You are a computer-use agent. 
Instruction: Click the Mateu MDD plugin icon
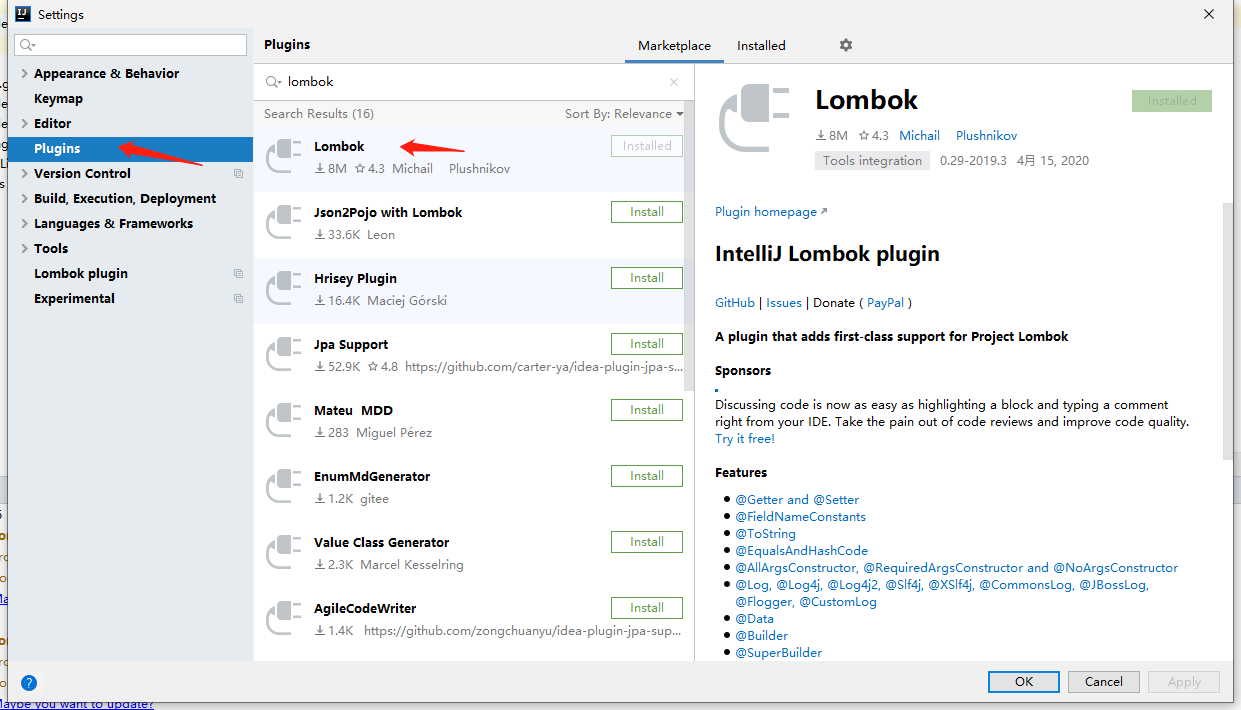coord(285,420)
